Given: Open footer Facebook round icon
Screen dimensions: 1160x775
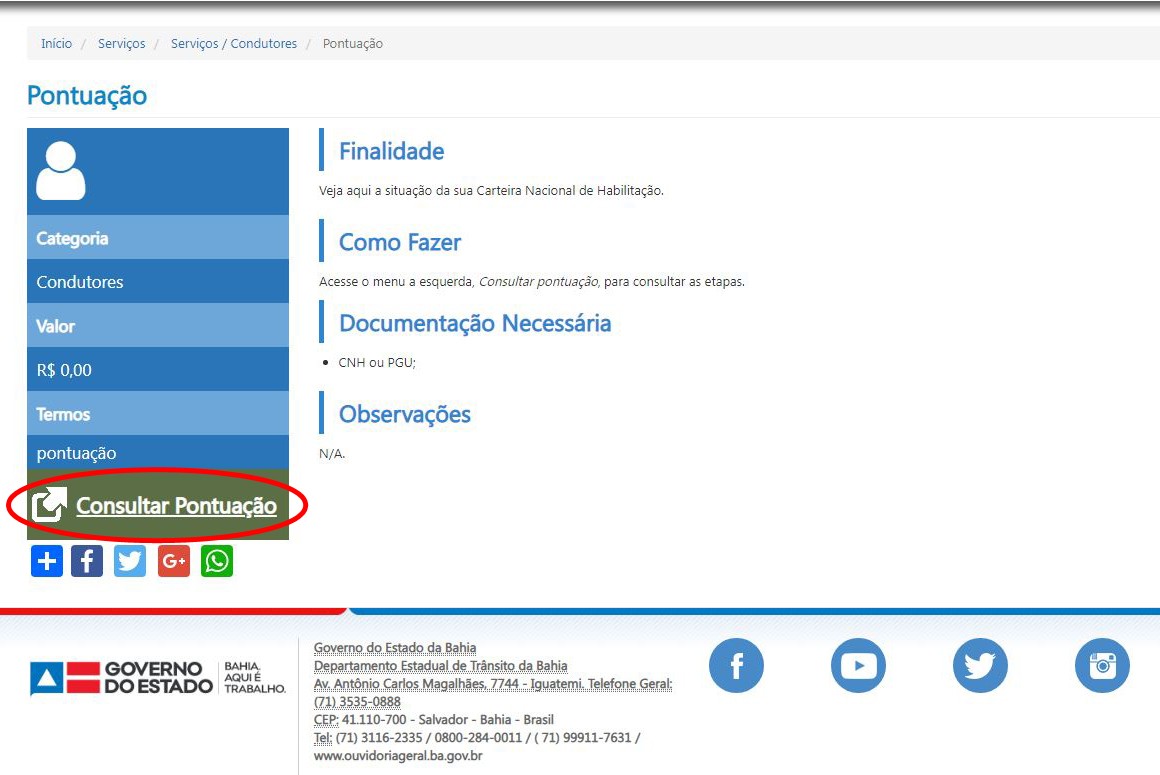Looking at the screenshot, I should 736,666.
